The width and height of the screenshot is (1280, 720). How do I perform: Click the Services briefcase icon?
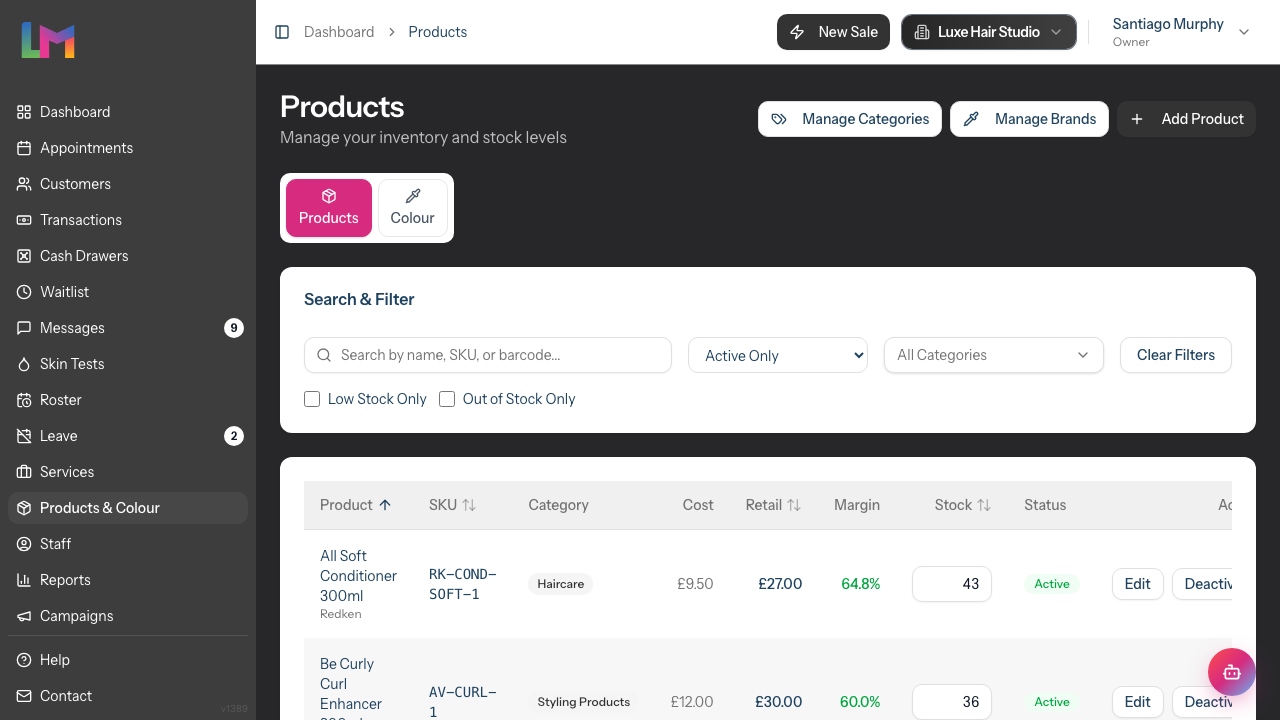24,472
